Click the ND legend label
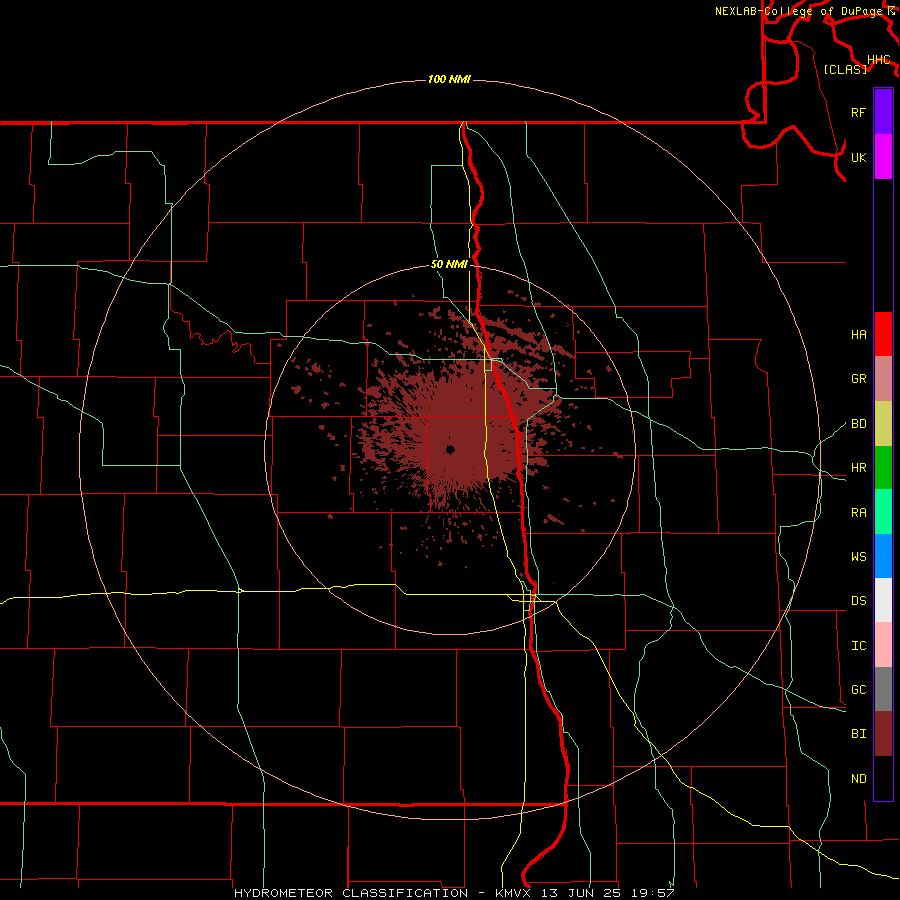 tap(859, 779)
